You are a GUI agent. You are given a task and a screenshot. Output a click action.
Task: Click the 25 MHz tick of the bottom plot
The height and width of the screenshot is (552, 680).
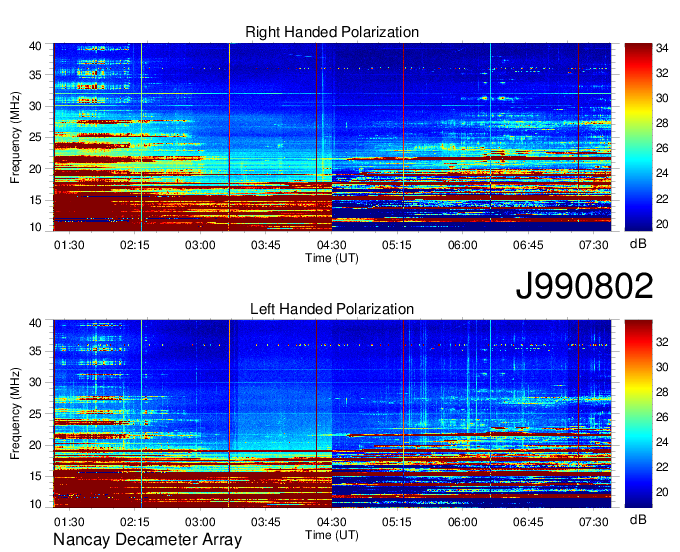coord(36,414)
